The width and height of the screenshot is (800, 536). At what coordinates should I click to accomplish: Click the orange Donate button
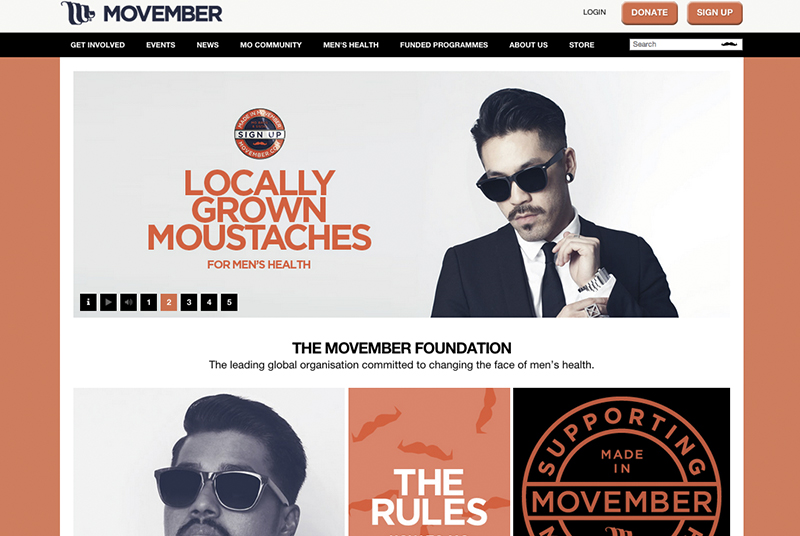pos(649,13)
